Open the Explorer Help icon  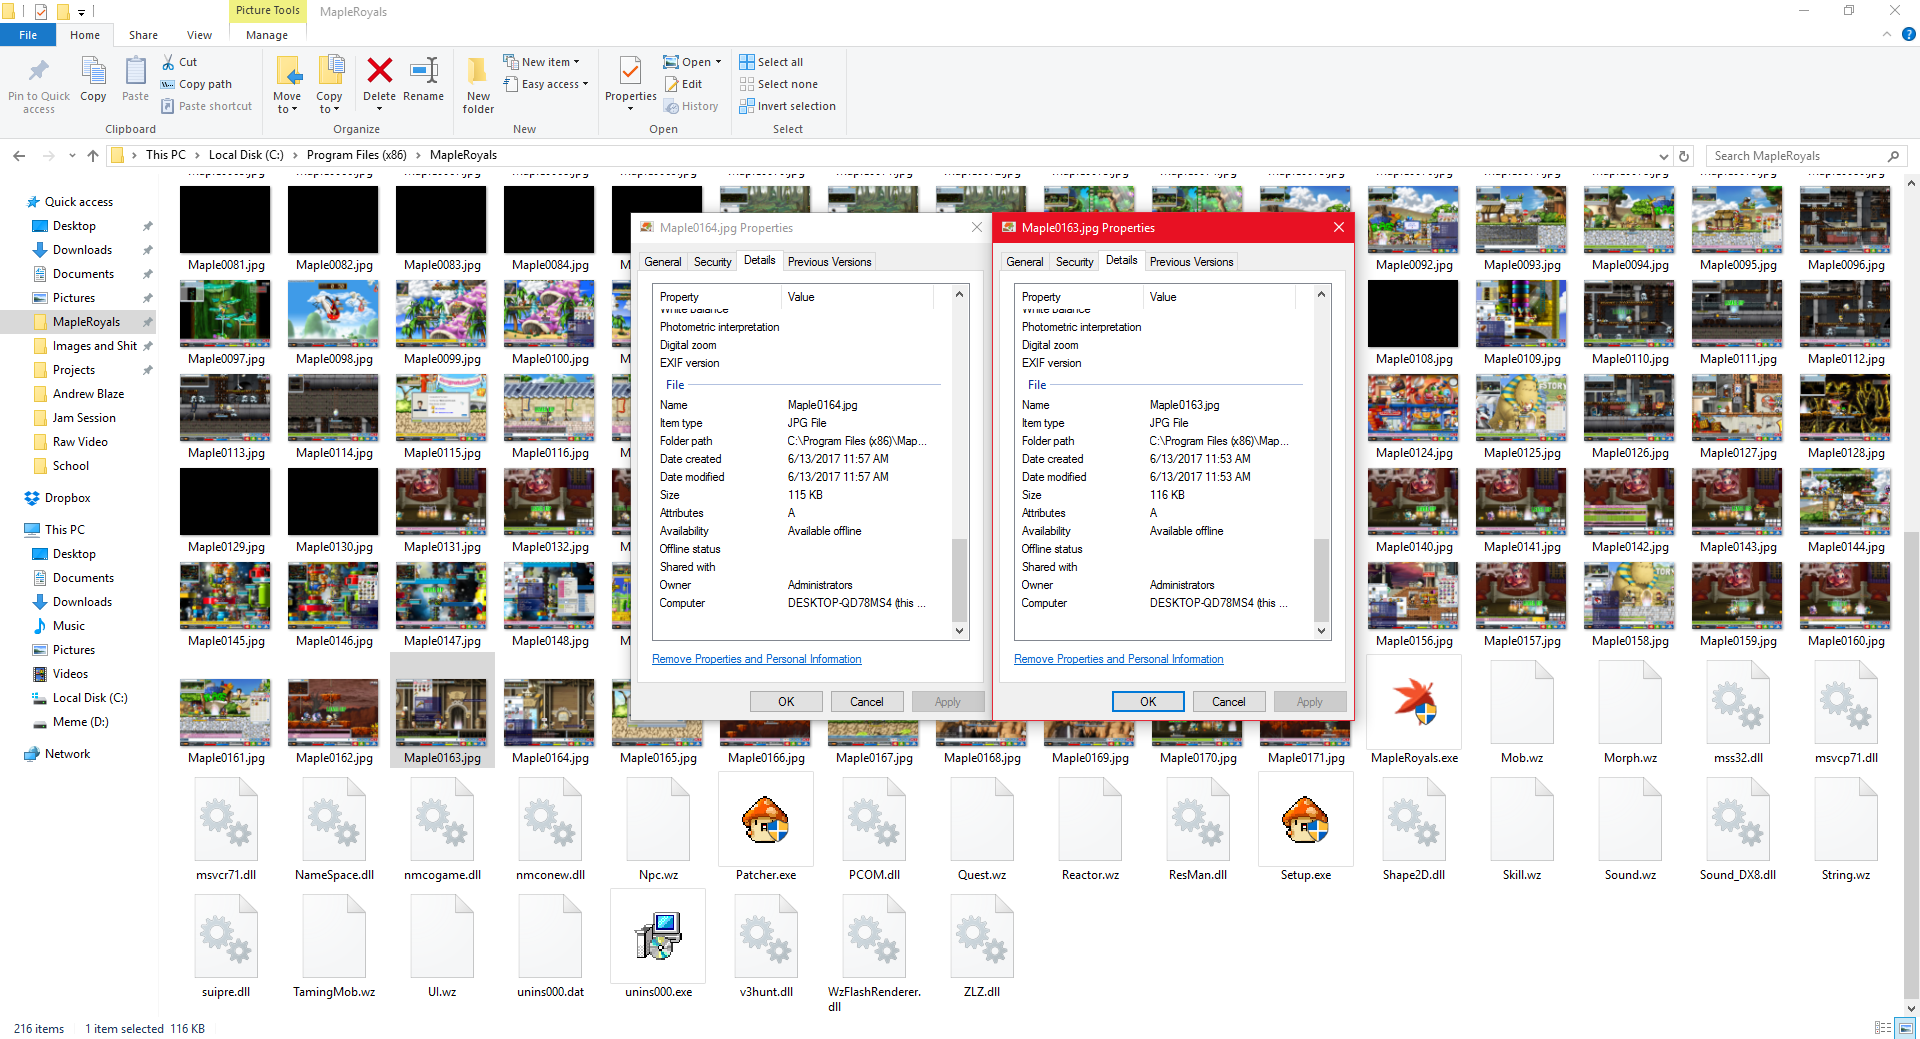1908,34
